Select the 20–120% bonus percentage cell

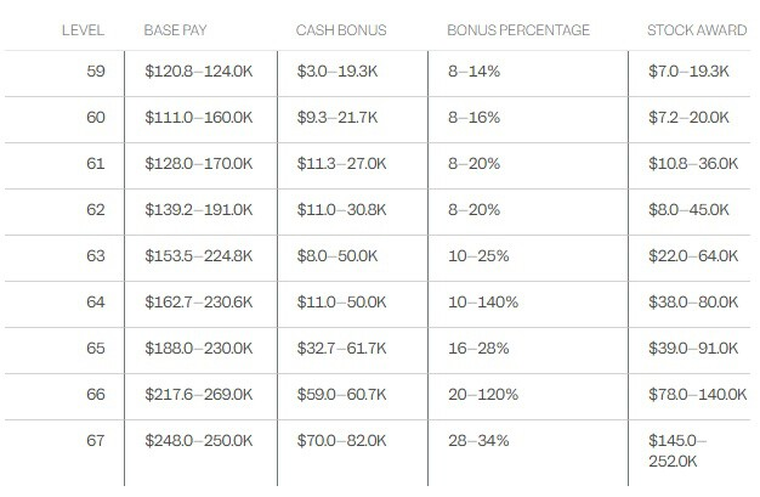(483, 394)
